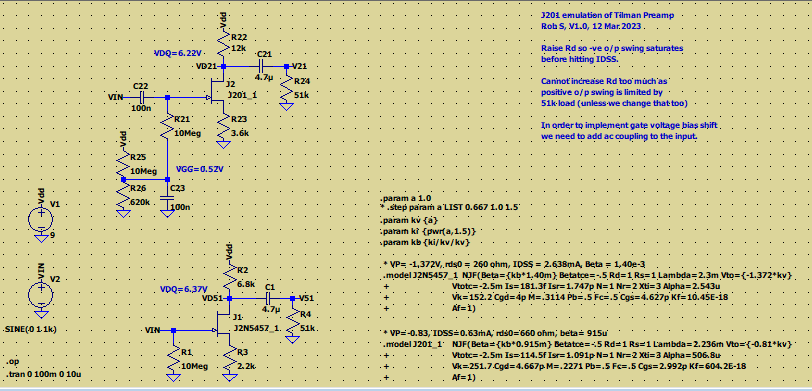Select the '.op' directive

coord(11,362)
